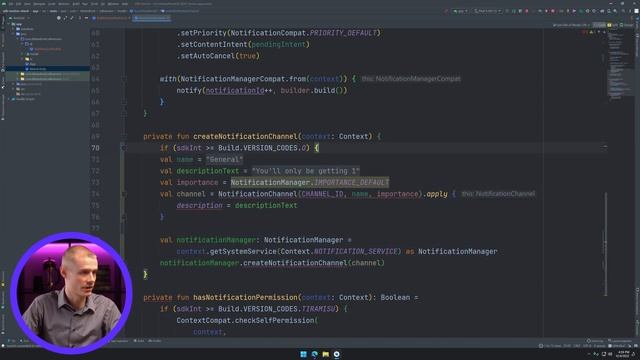Click the red error indicator in editor corner
This screenshot has height=360, width=640.
coord(585,32)
